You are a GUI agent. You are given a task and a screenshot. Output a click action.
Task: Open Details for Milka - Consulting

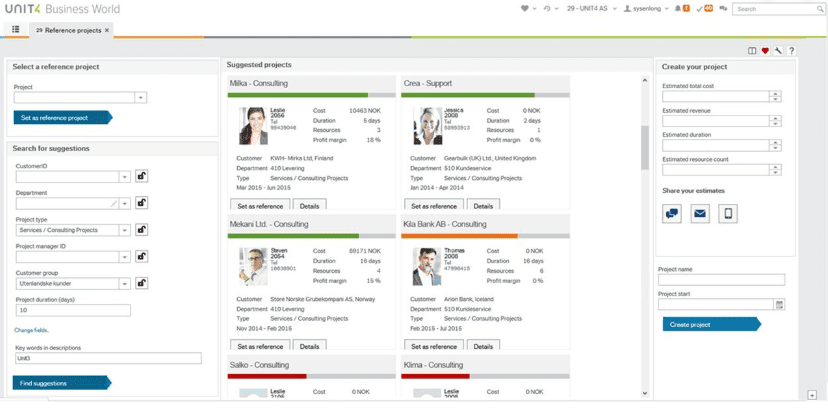tap(309, 206)
